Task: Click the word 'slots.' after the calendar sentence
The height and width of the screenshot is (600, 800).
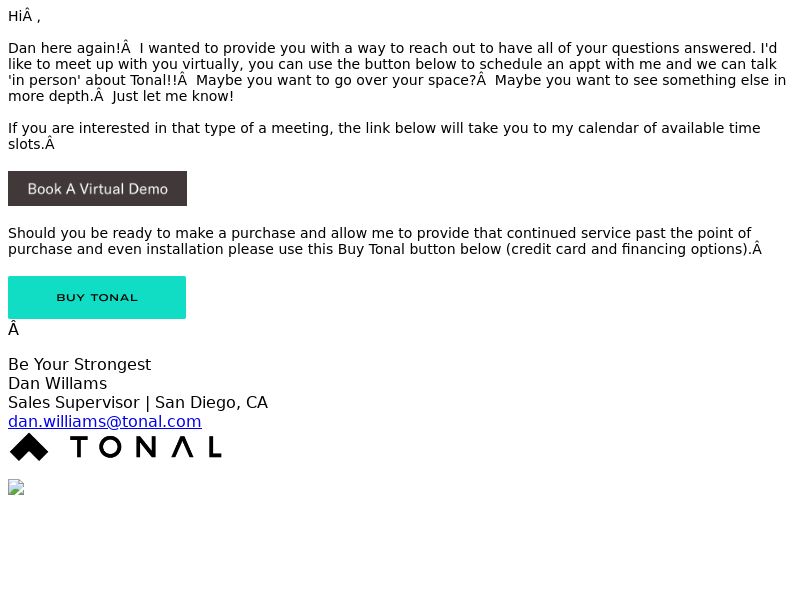Action: (26, 144)
